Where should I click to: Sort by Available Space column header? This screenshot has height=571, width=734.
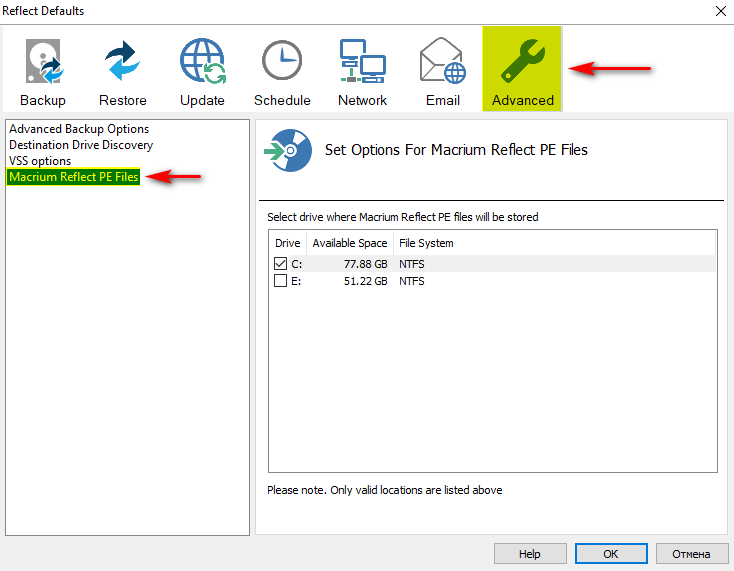(x=350, y=243)
